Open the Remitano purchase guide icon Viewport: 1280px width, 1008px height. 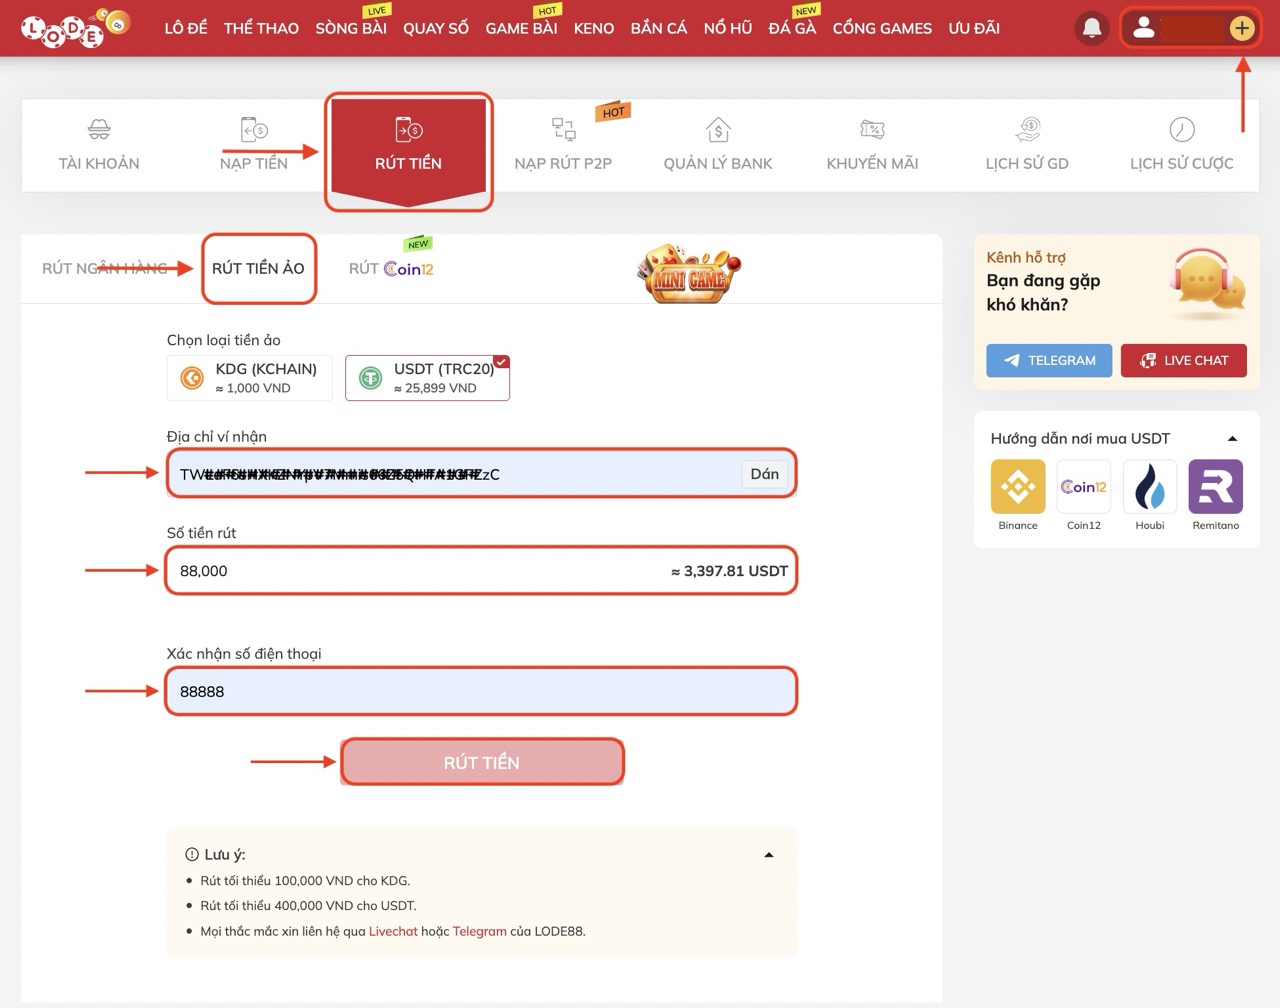(x=1215, y=487)
